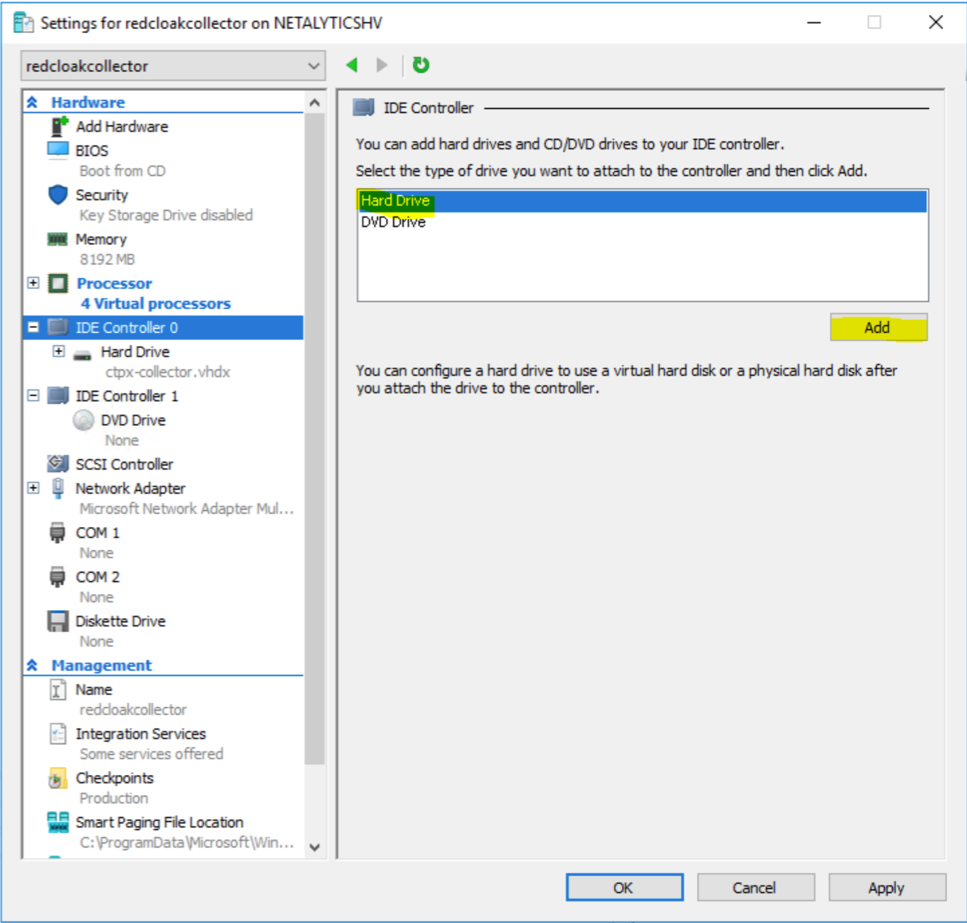
Task: Click '4 Virtual processors' text
Action: coord(155,303)
